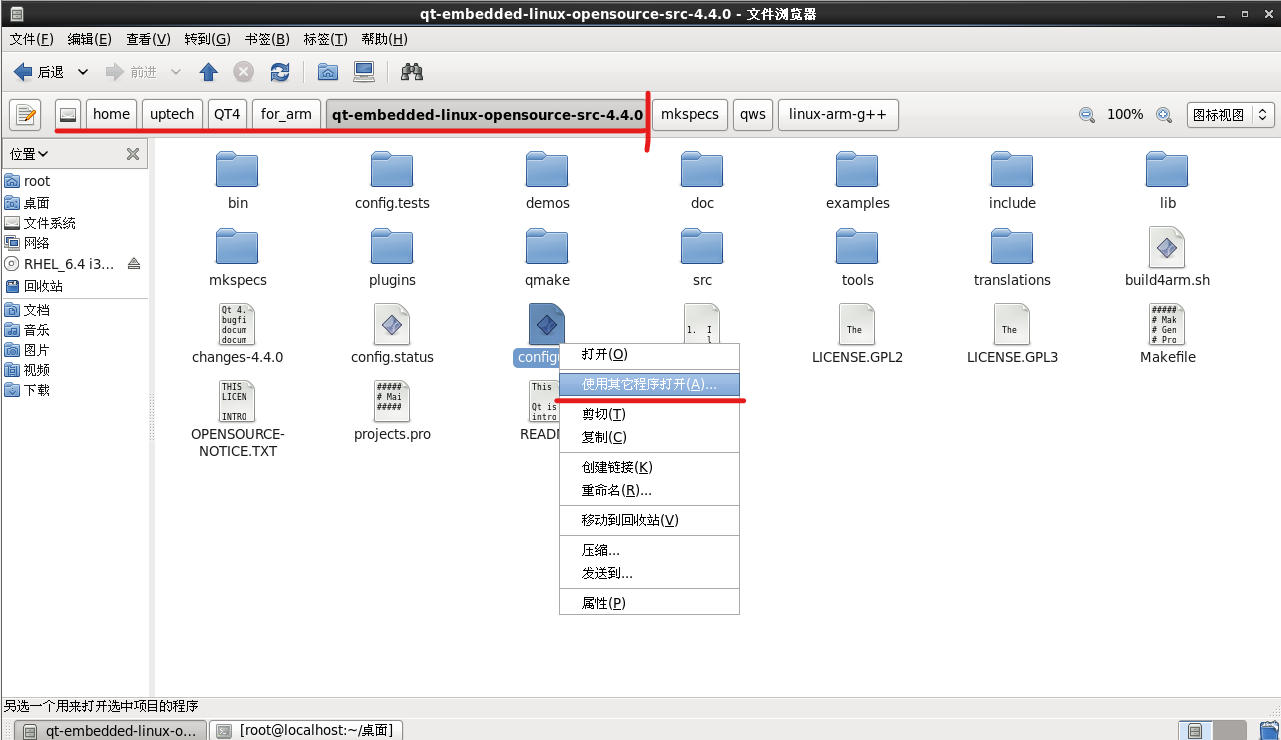Go to the for_arm path segment
1281x740 pixels.
tap(286, 115)
